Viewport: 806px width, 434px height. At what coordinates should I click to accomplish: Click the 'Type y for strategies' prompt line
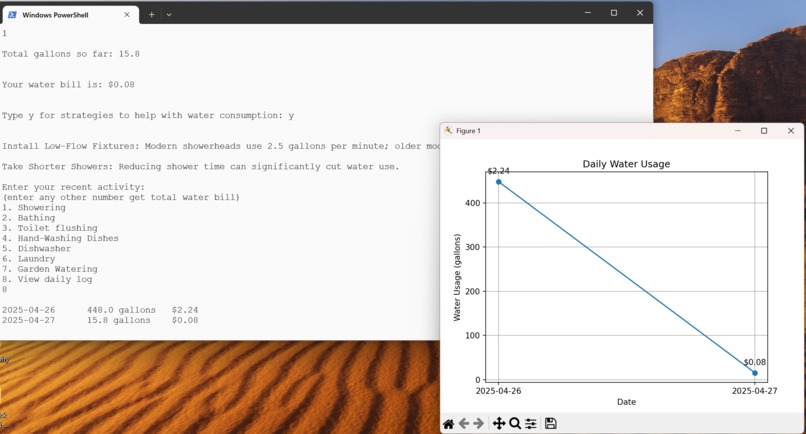pos(148,116)
